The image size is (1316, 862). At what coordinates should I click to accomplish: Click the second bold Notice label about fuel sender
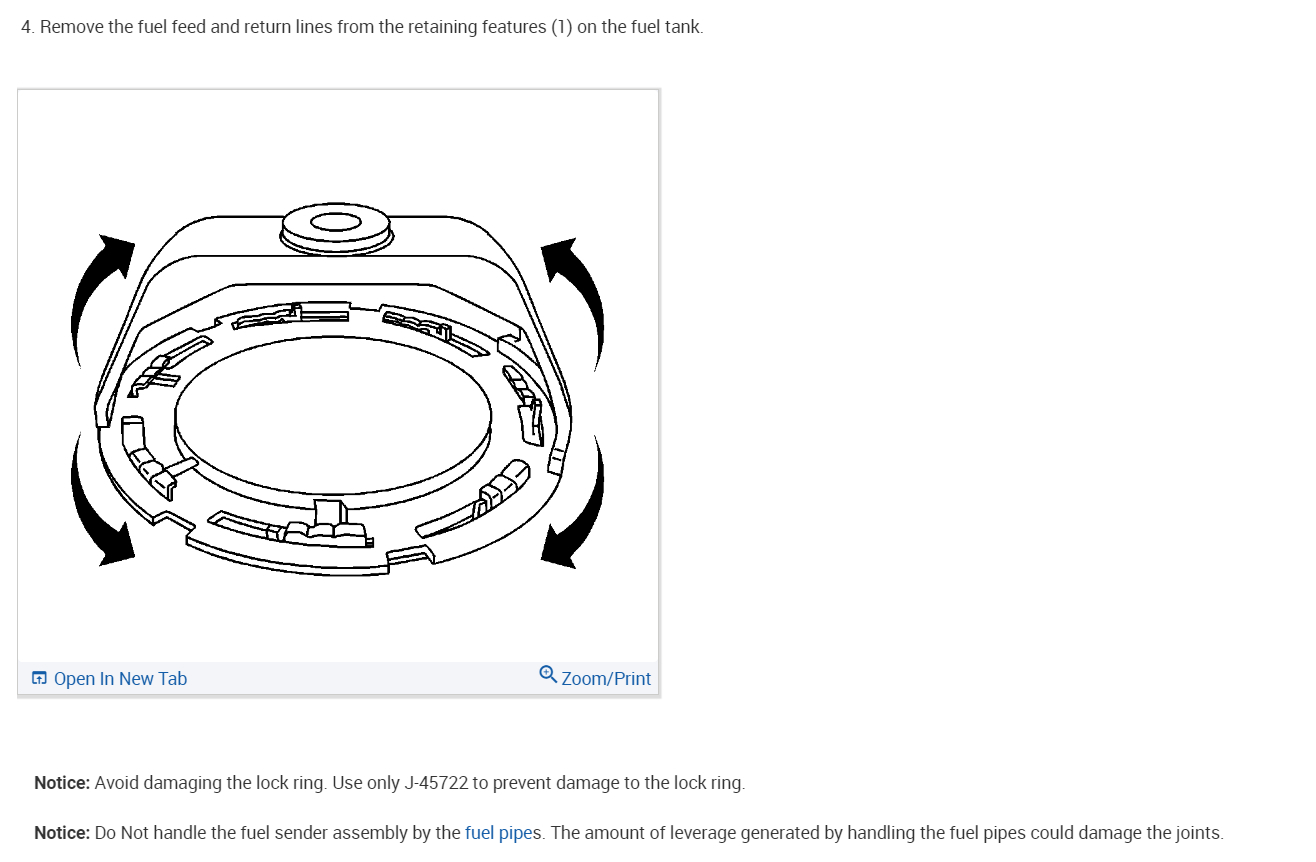(62, 832)
